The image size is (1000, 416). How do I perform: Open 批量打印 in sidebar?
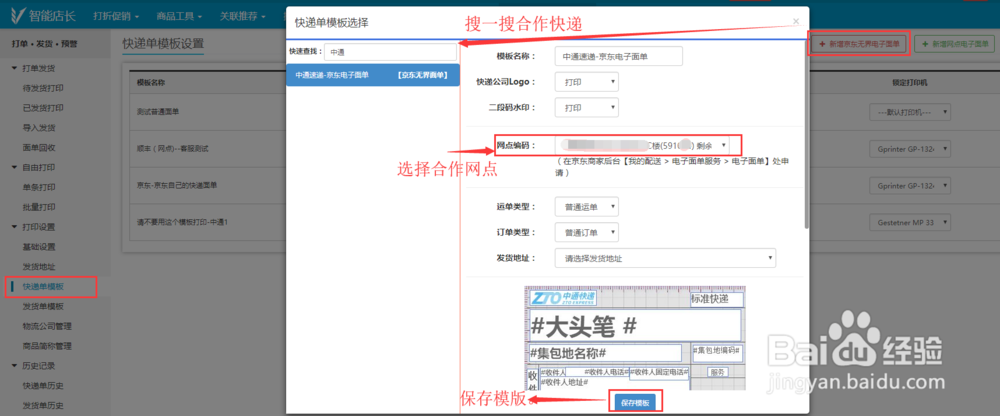pyautogui.click(x=39, y=207)
